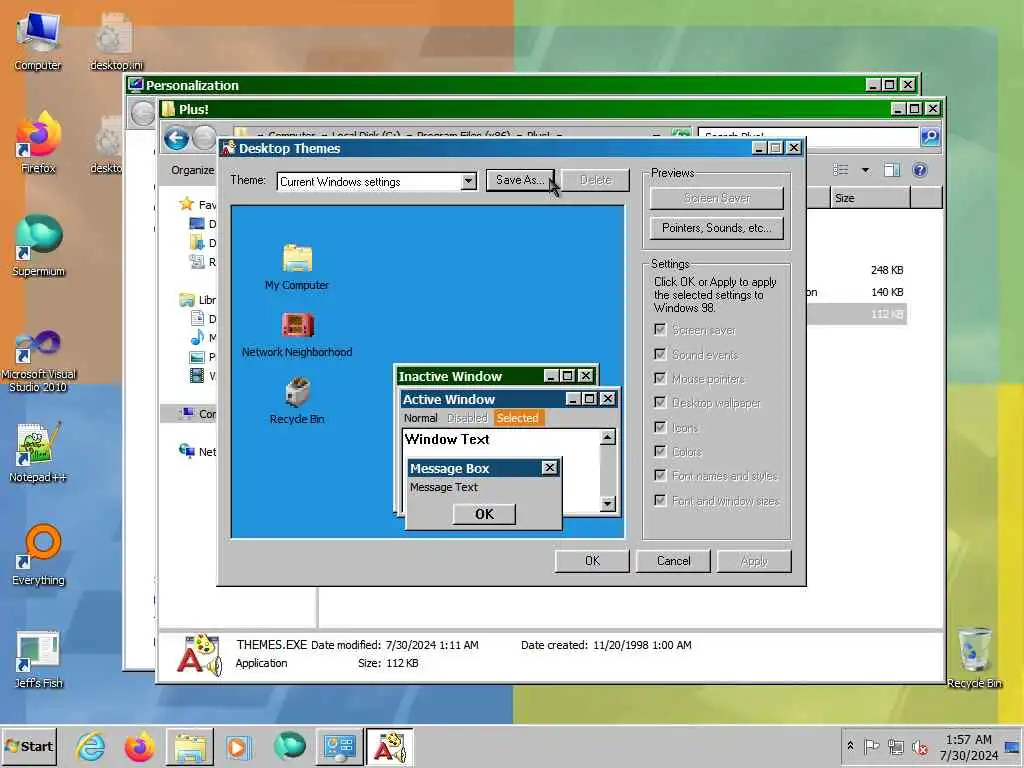Open the Jeff's Fish desktop shortcut

38,658
